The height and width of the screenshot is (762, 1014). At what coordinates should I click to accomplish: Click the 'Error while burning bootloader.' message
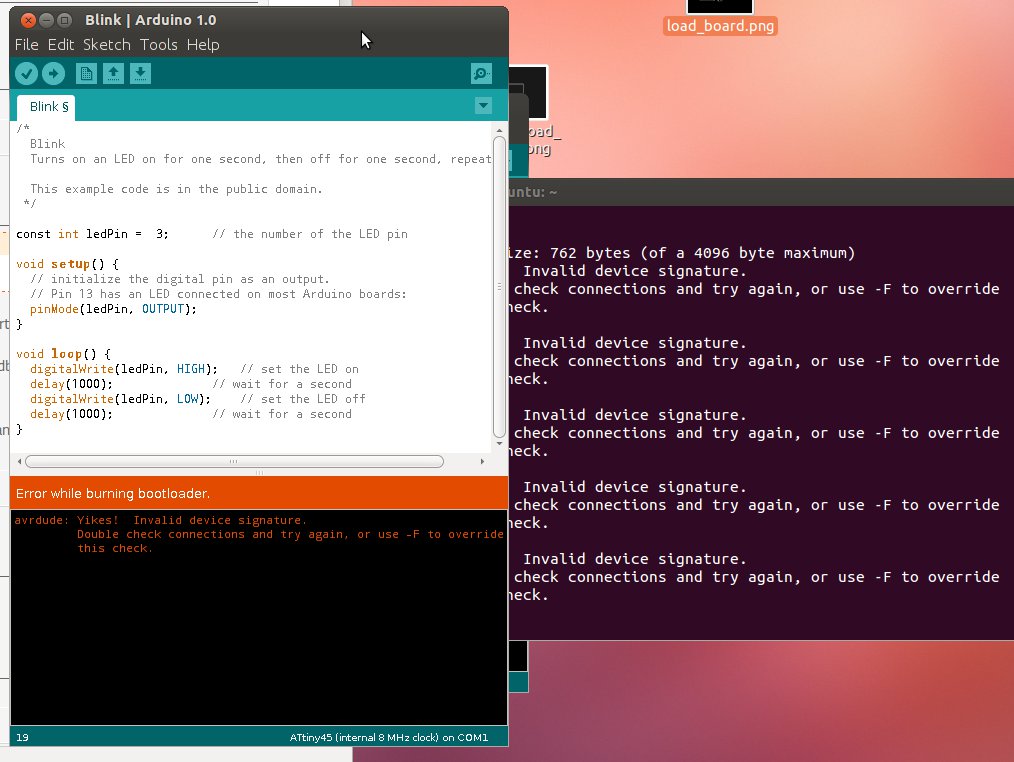[113, 494]
